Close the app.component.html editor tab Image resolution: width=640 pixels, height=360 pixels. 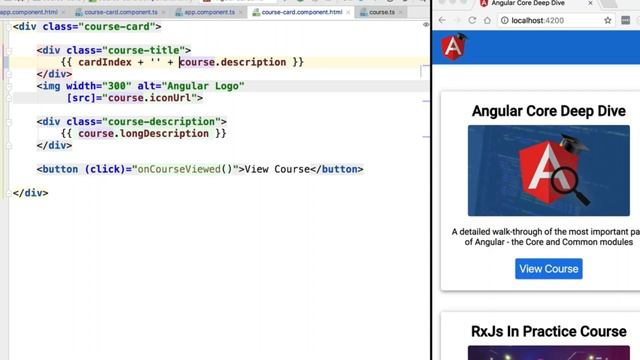click(x=63, y=12)
